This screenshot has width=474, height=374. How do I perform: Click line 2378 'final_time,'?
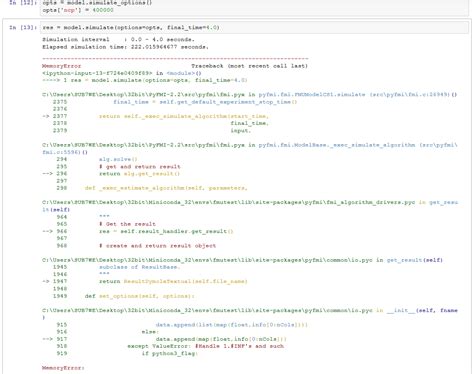pos(161,123)
